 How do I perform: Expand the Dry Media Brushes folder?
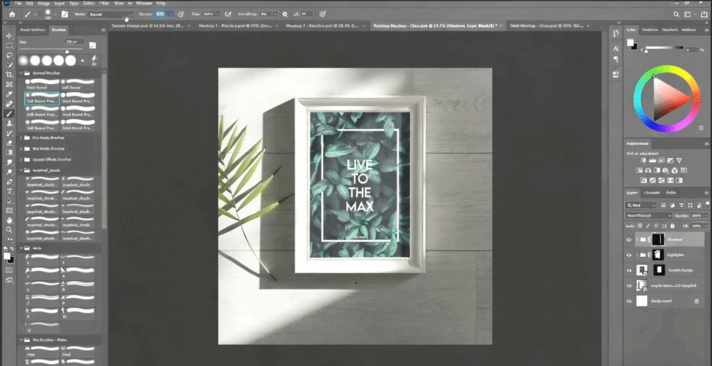(x=21, y=138)
